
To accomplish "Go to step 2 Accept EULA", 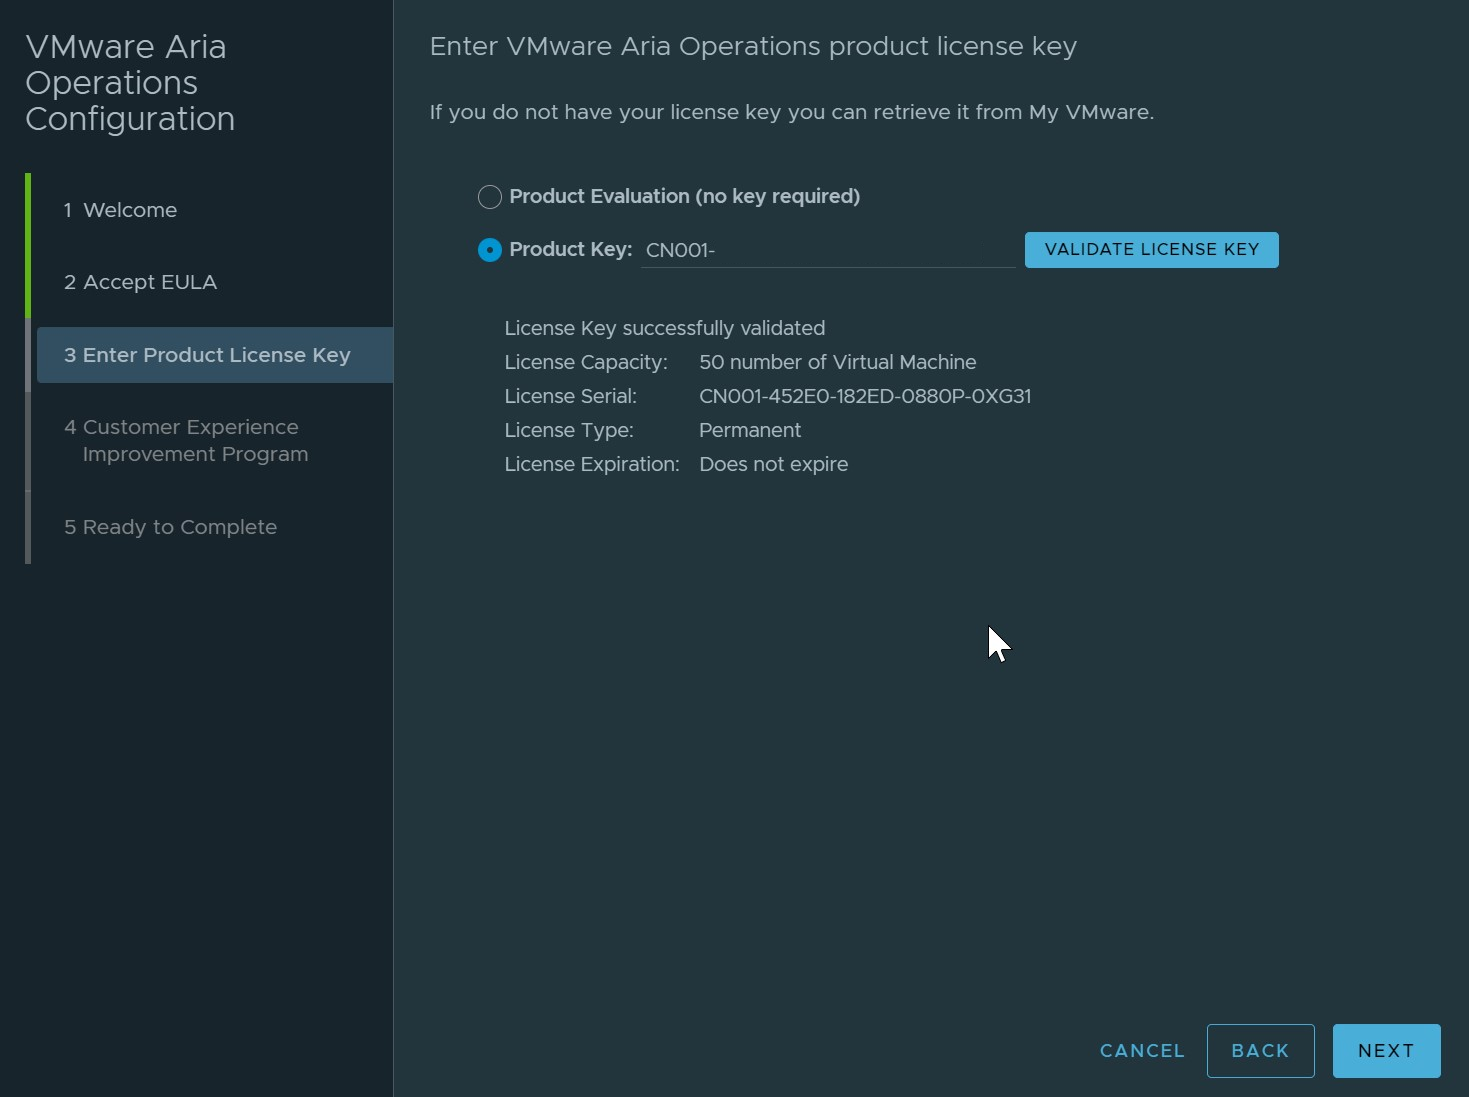I will coord(140,282).
